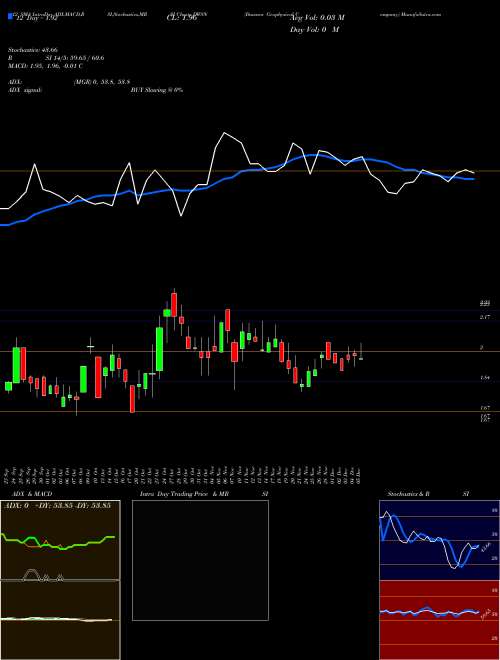Open the ADX & MACD indicator panel
500x660 pixels.
60,580
